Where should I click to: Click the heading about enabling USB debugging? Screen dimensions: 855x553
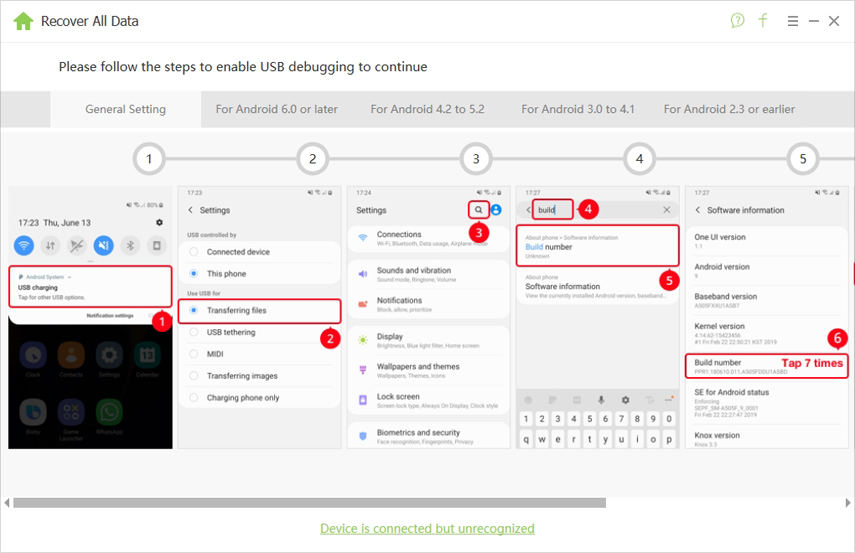click(x=243, y=67)
